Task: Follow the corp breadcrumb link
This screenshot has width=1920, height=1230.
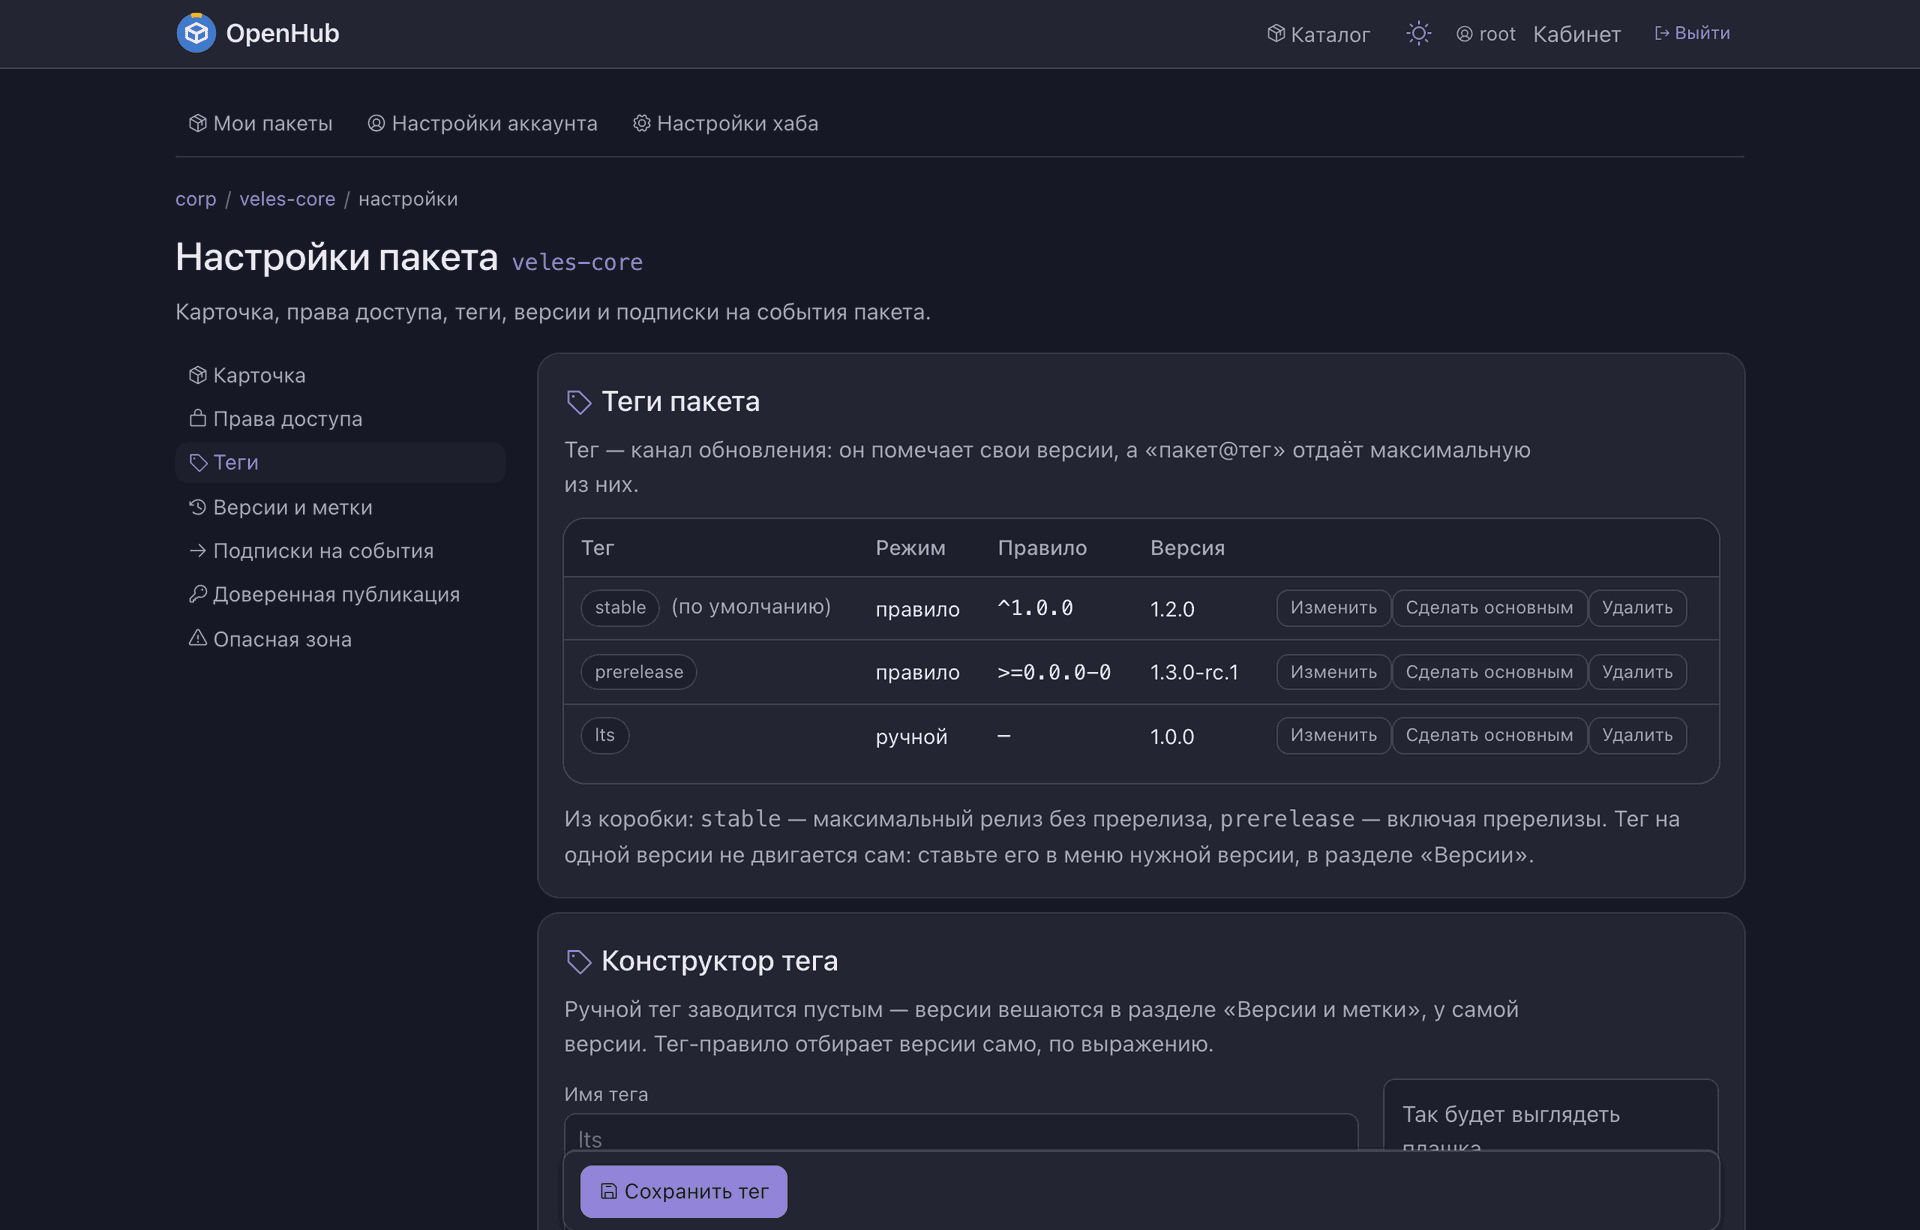Action: tap(196, 199)
